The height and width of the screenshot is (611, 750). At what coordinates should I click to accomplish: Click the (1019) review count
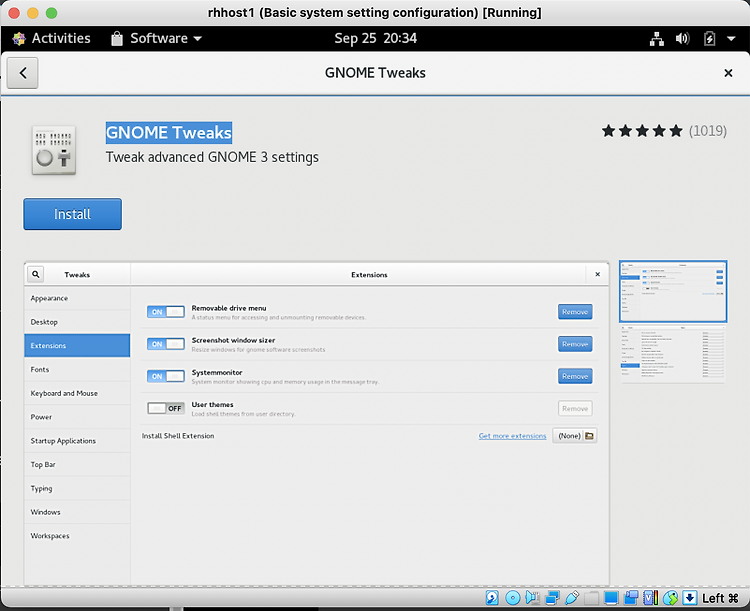tap(708, 131)
